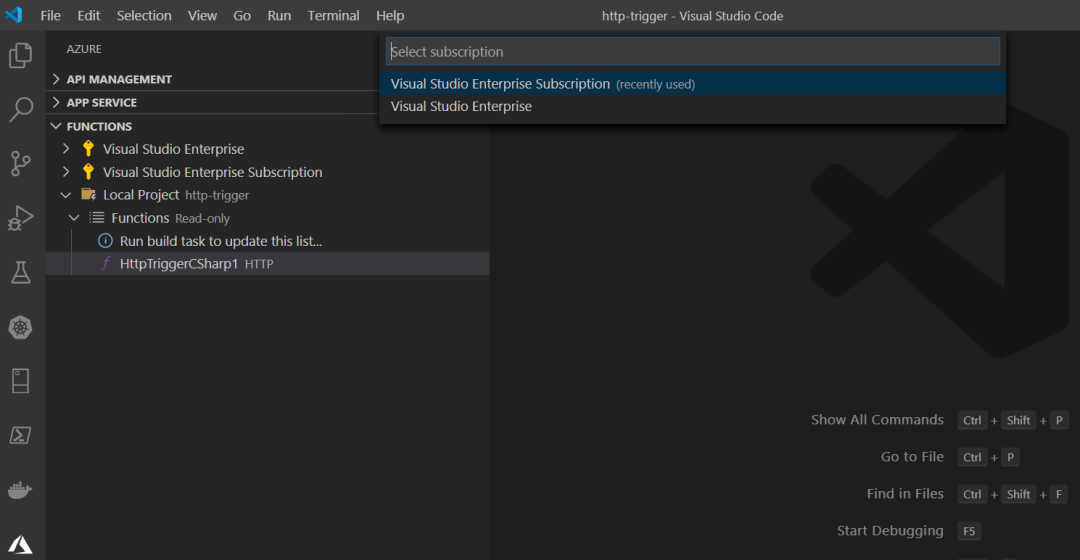Open the Search view icon
This screenshot has height=560, width=1080.
click(x=21, y=110)
